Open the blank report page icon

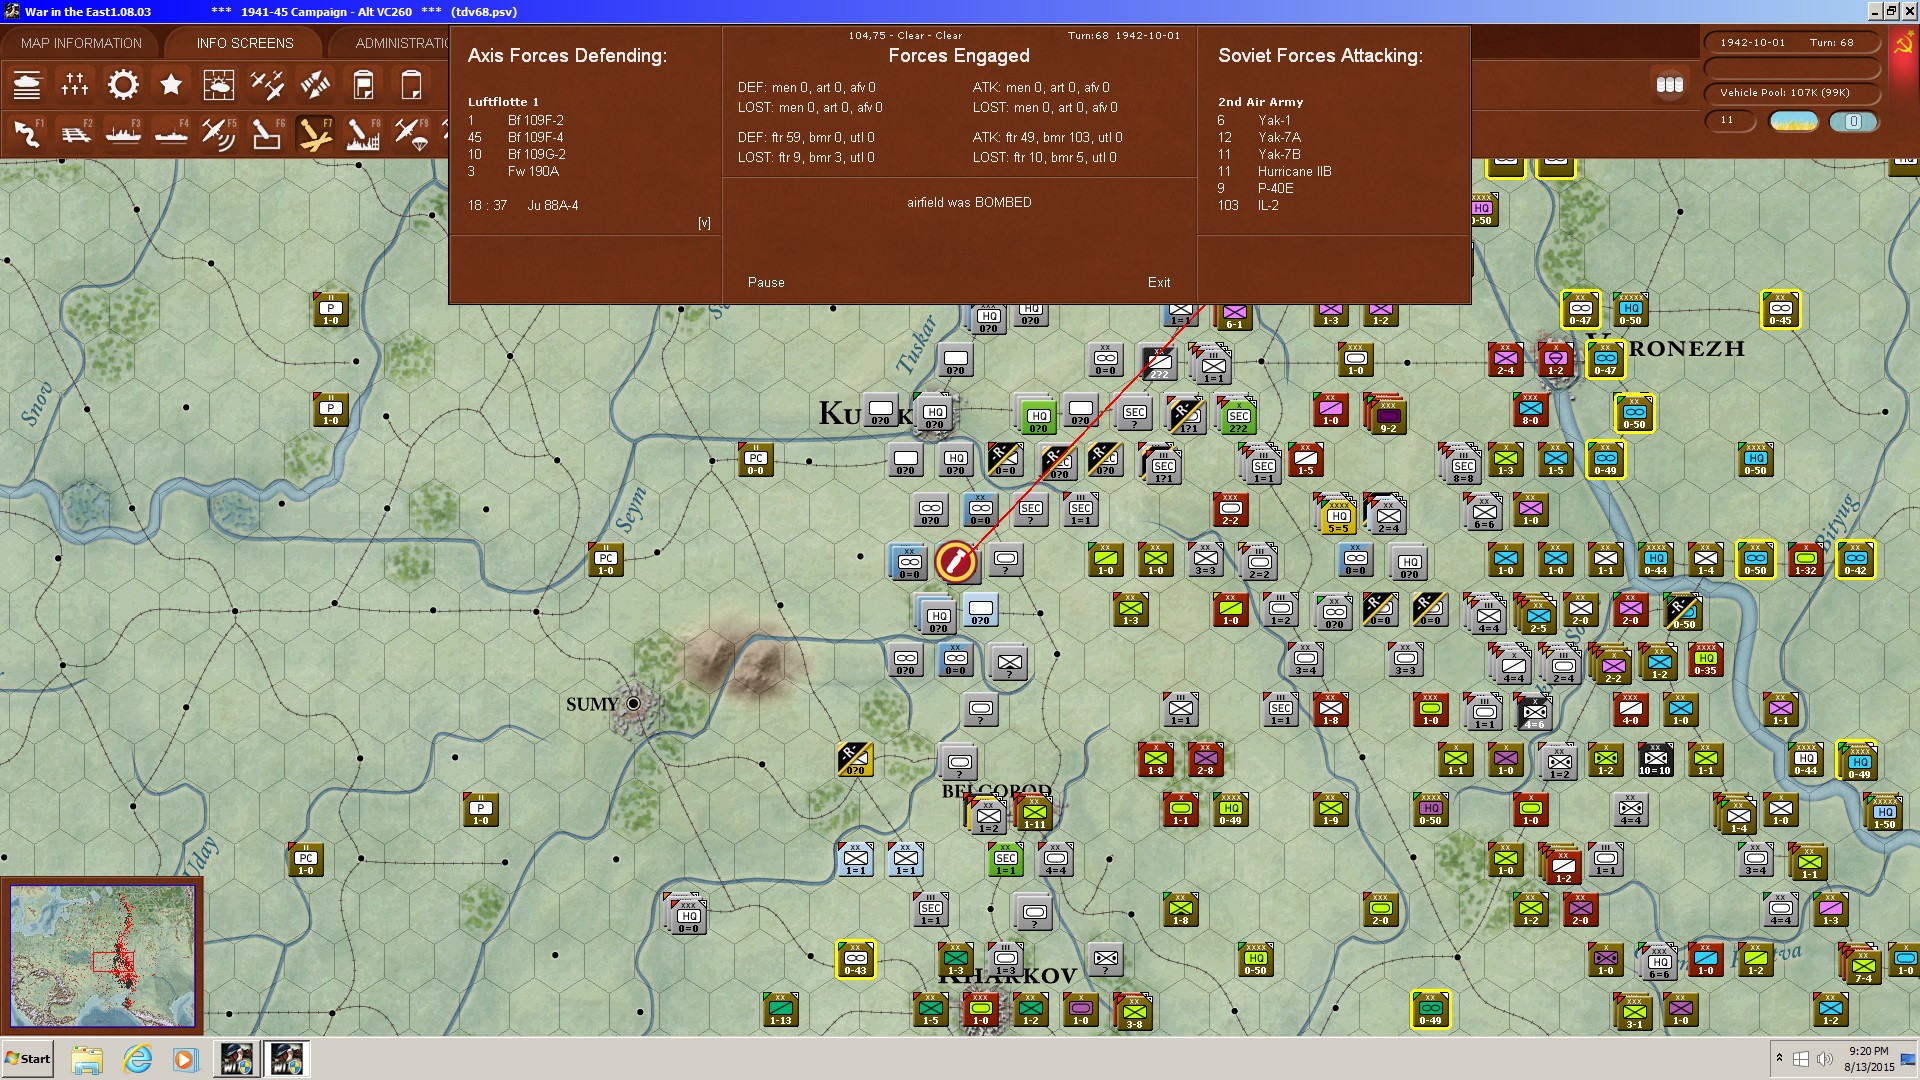pyautogui.click(x=411, y=85)
